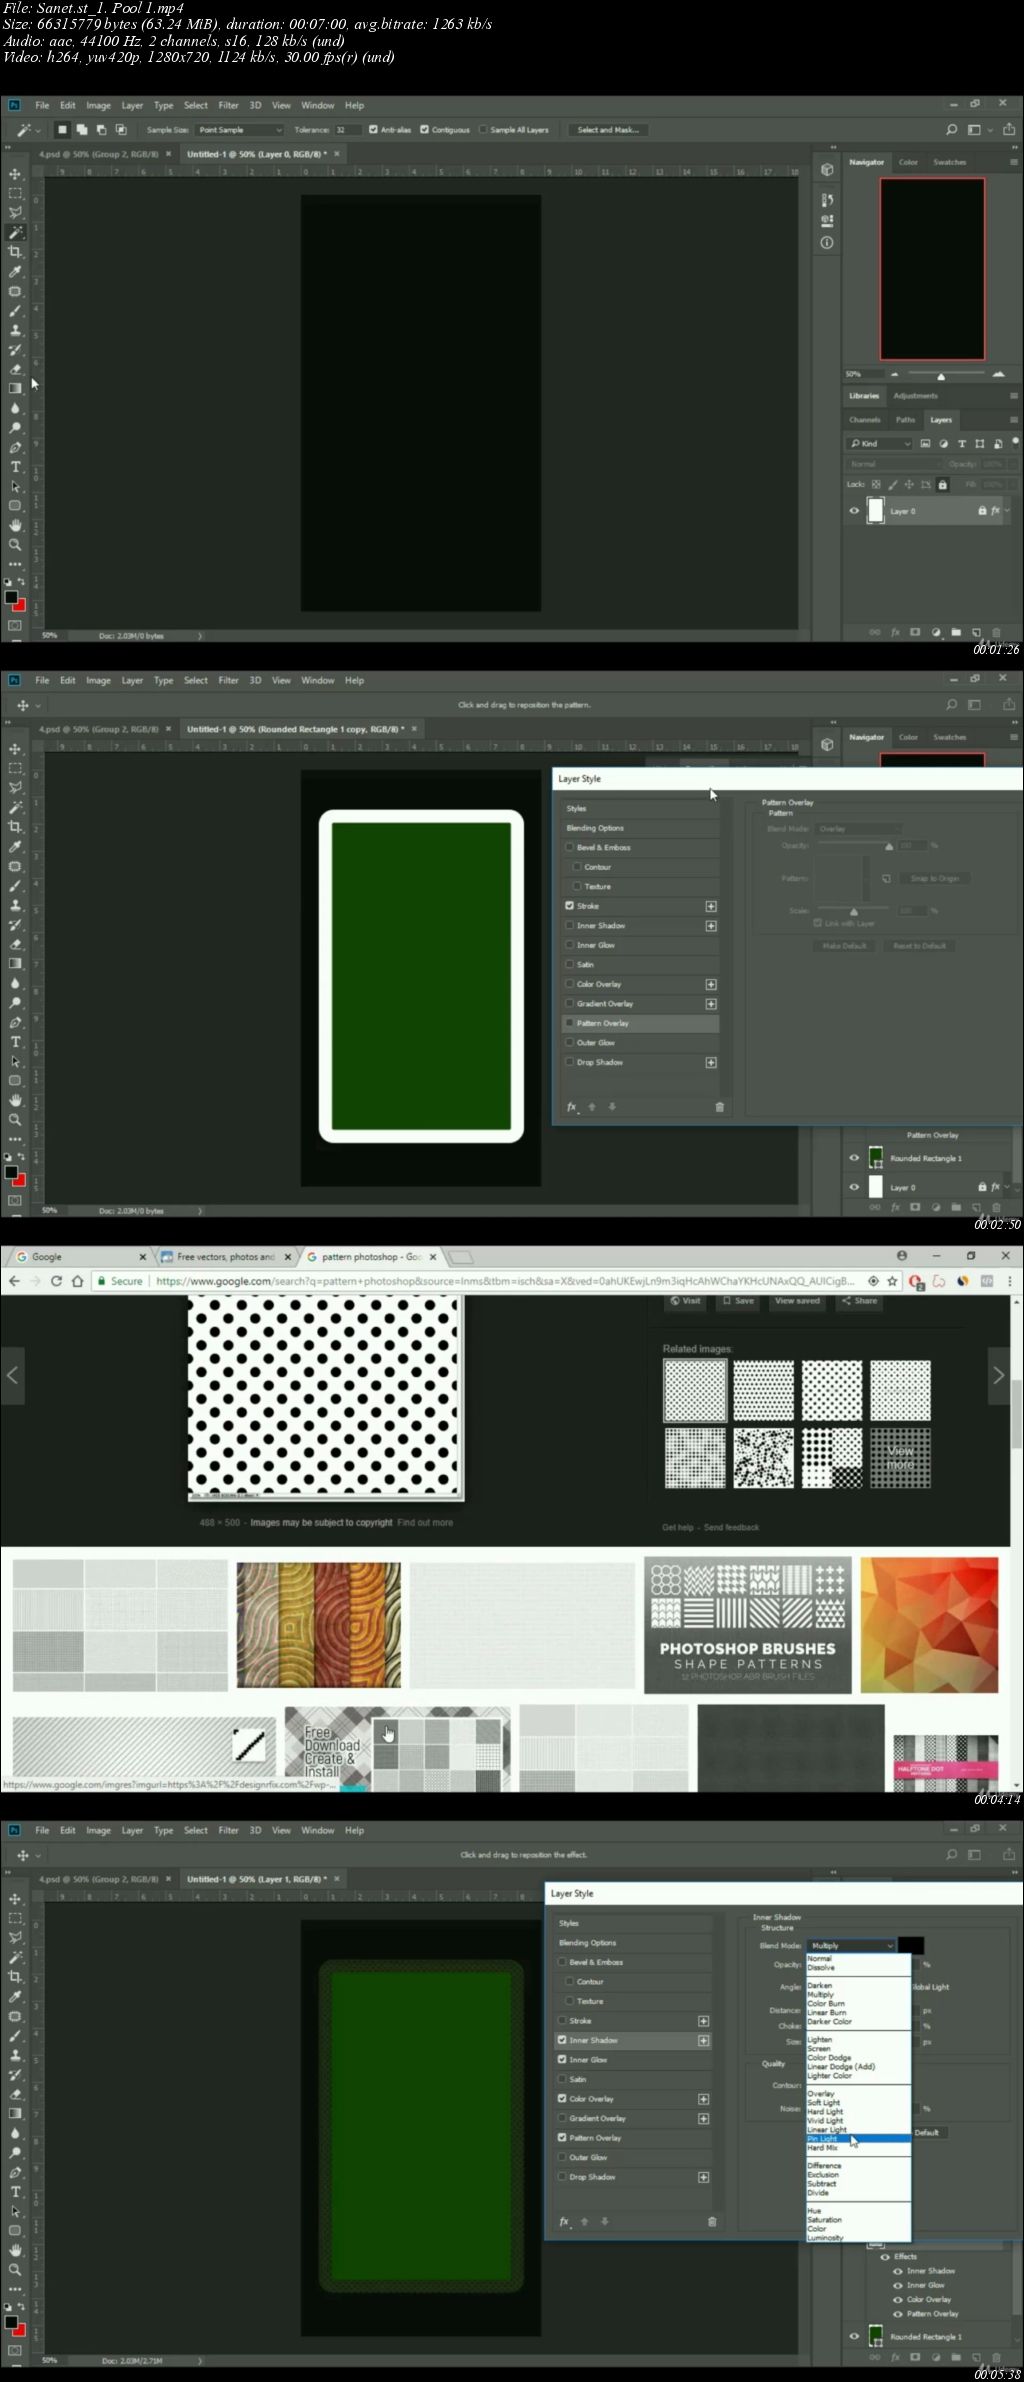Open the Info panel icon in the 00:01:26 frame
The image size is (1024, 2382).
point(827,243)
